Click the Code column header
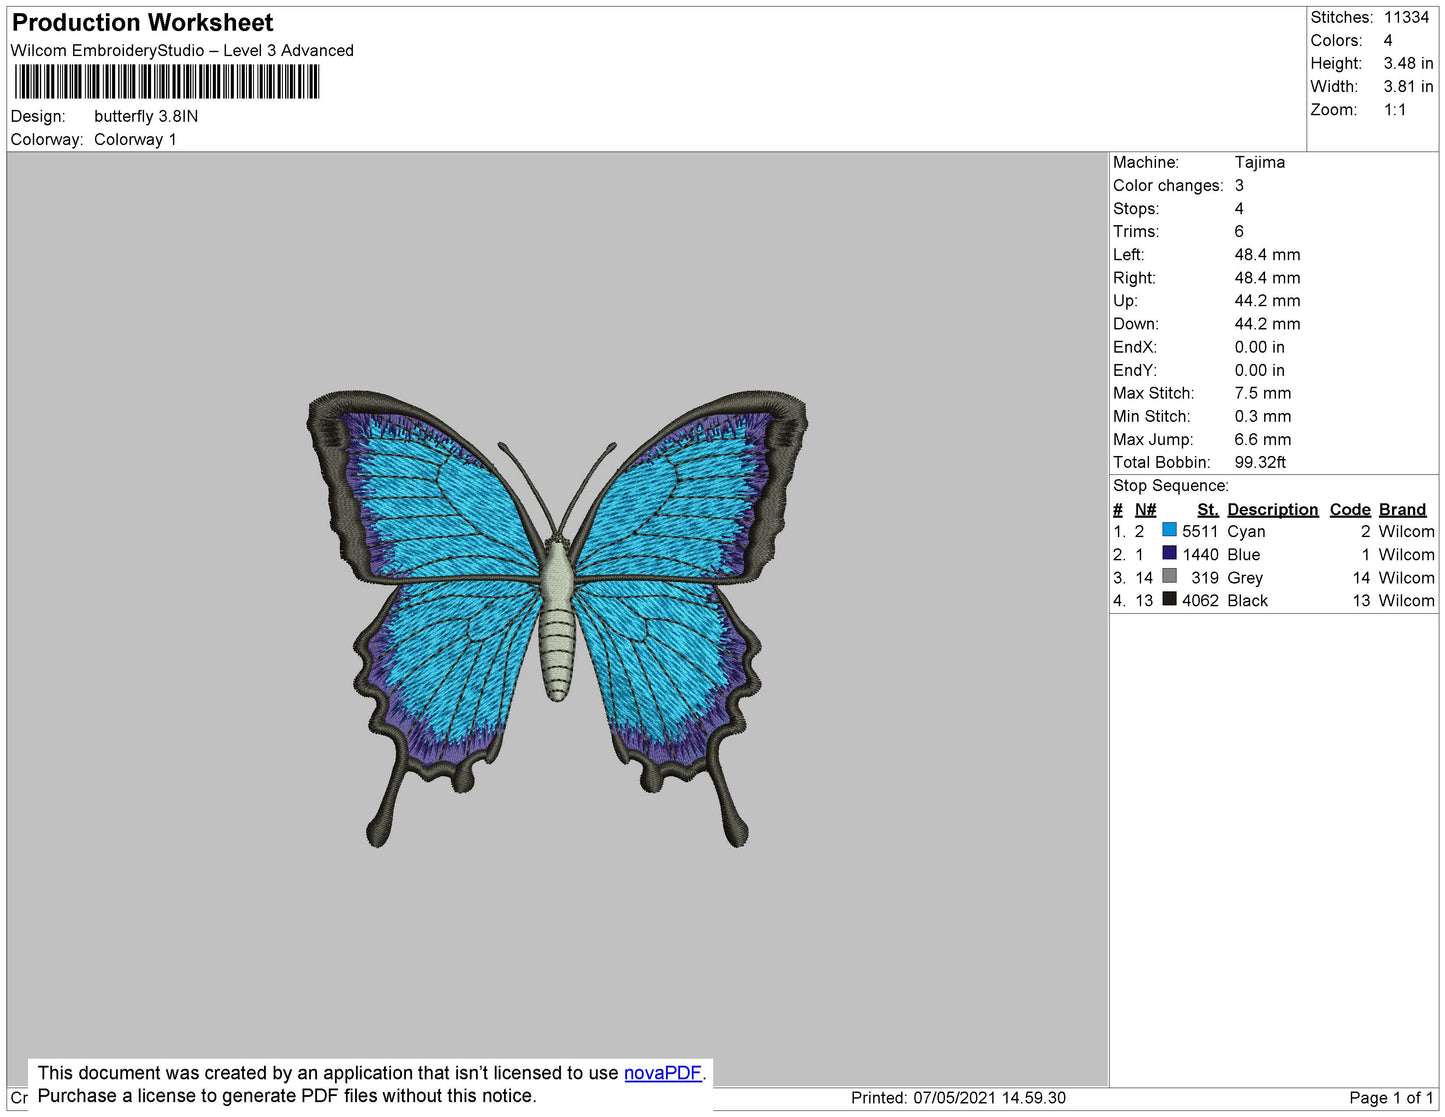 pyautogui.click(x=1349, y=509)
